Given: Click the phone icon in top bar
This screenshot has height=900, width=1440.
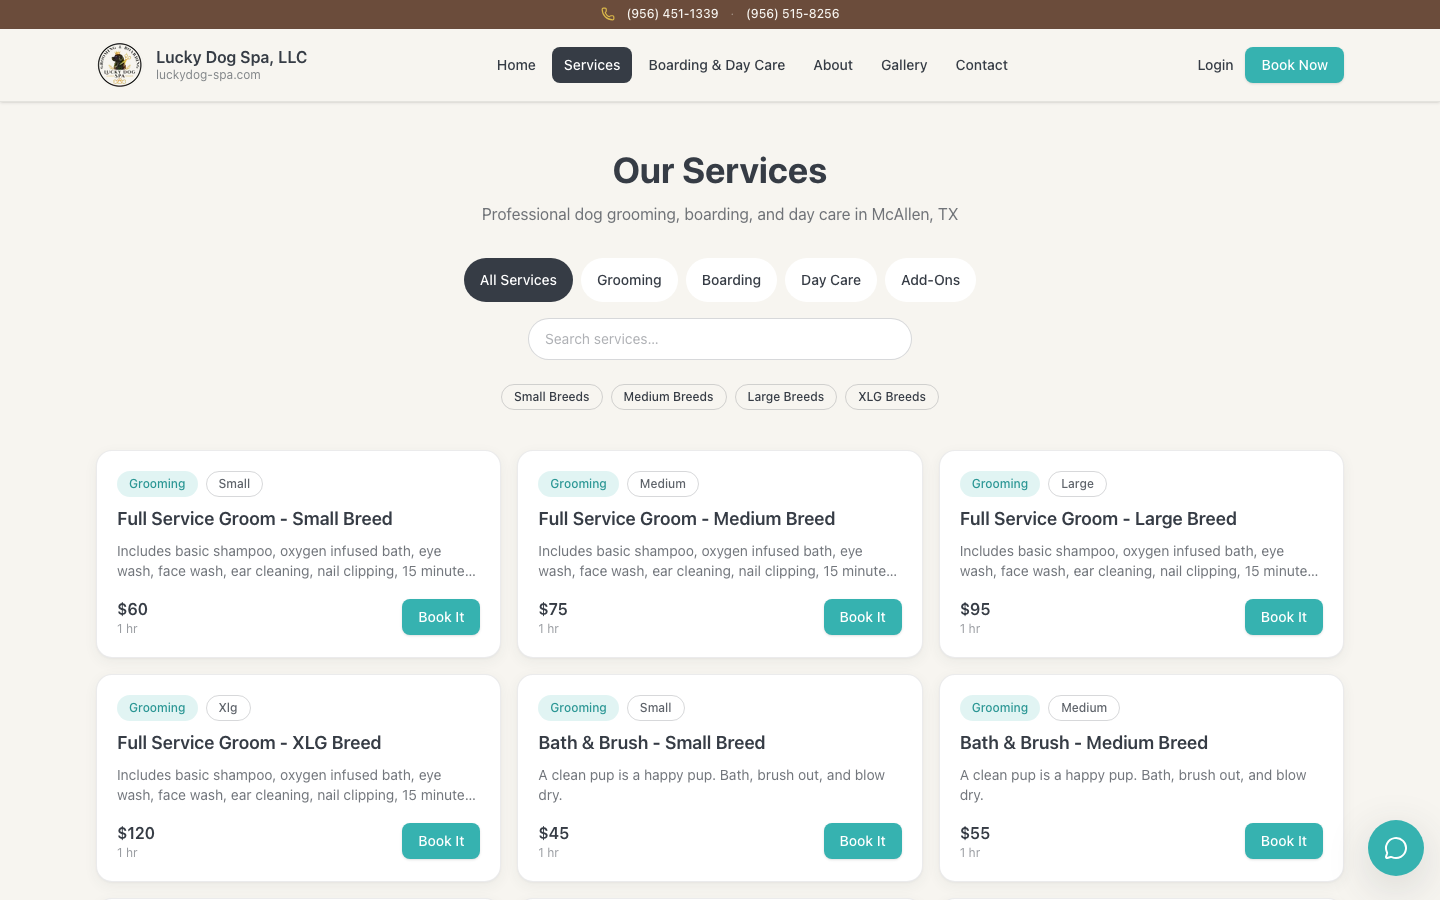Looking at the screenshot, I should click(x=608, y=14).
